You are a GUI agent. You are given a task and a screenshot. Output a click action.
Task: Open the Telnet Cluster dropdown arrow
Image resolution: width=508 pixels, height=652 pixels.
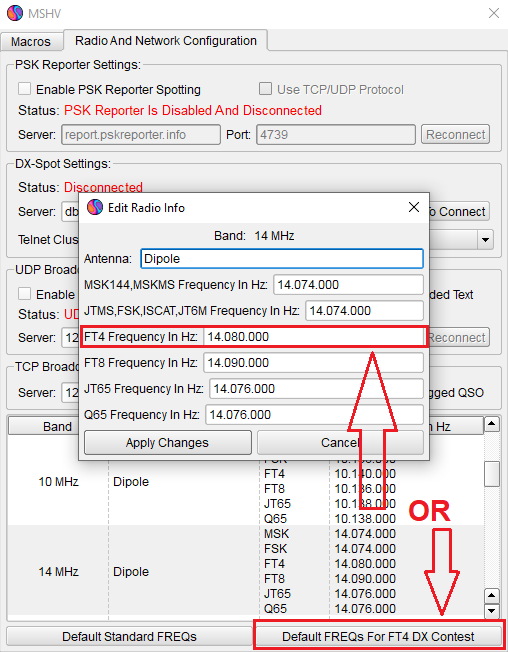click(x=485, y=240)
